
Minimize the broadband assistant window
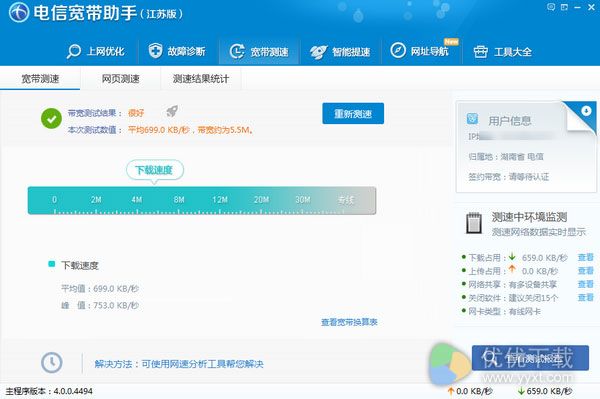[578, 7]
